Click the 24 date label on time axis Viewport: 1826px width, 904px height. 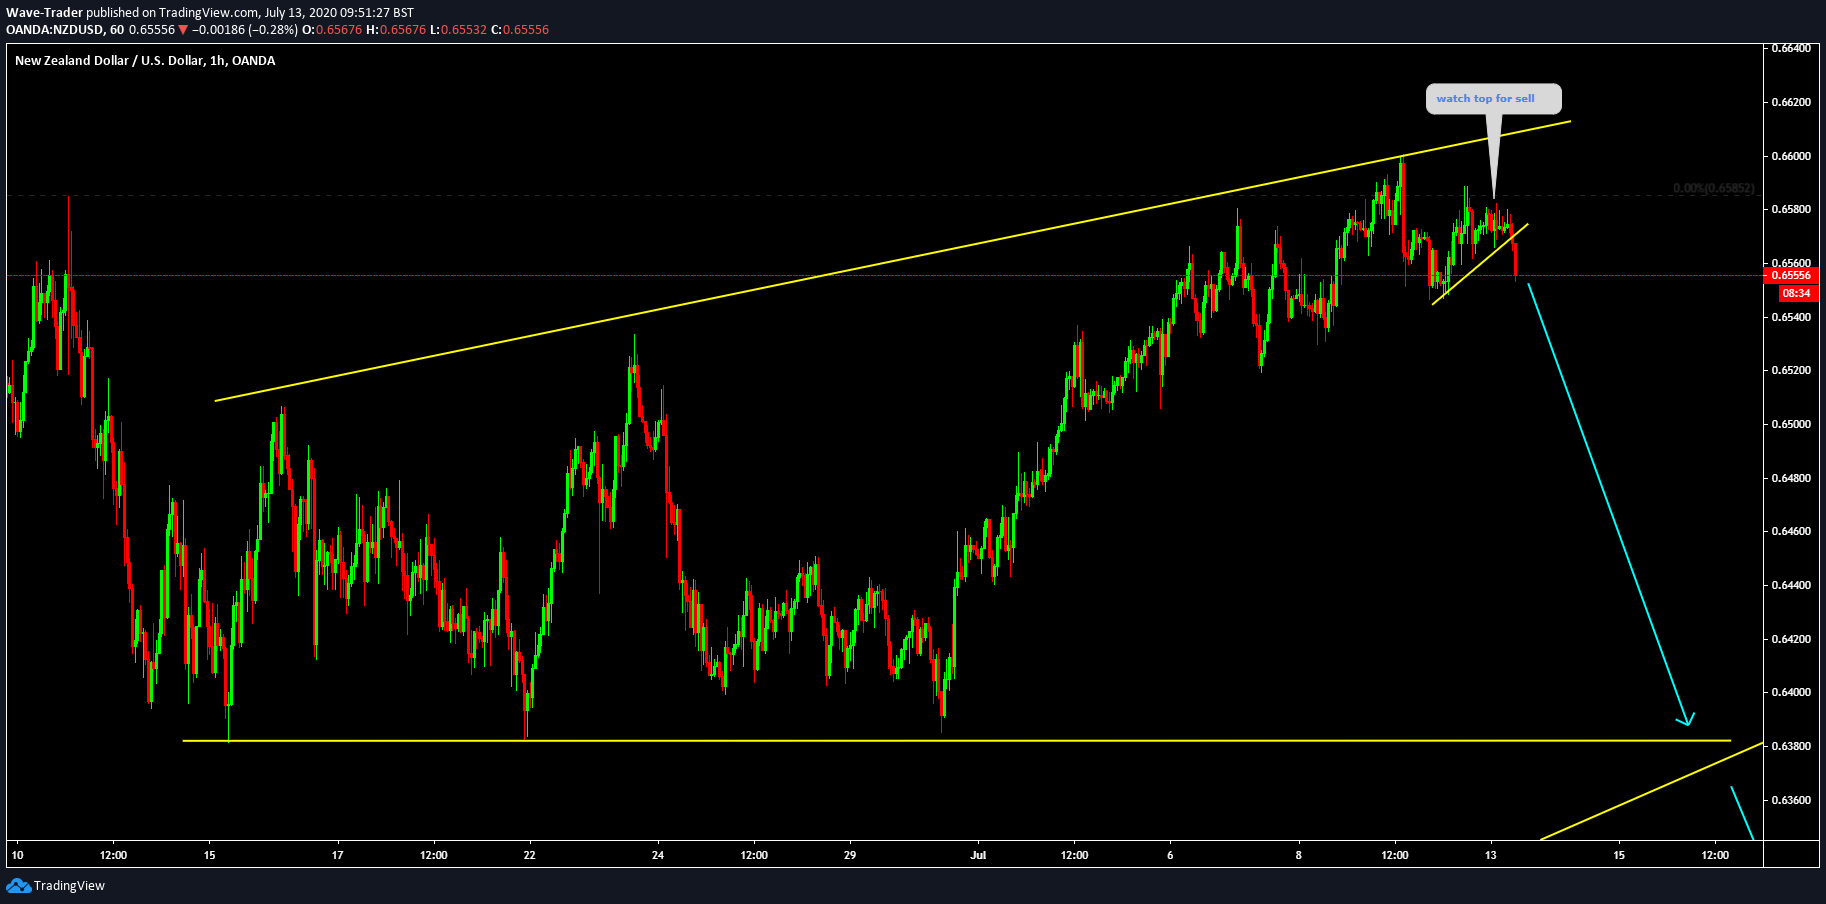click(658, 855)
